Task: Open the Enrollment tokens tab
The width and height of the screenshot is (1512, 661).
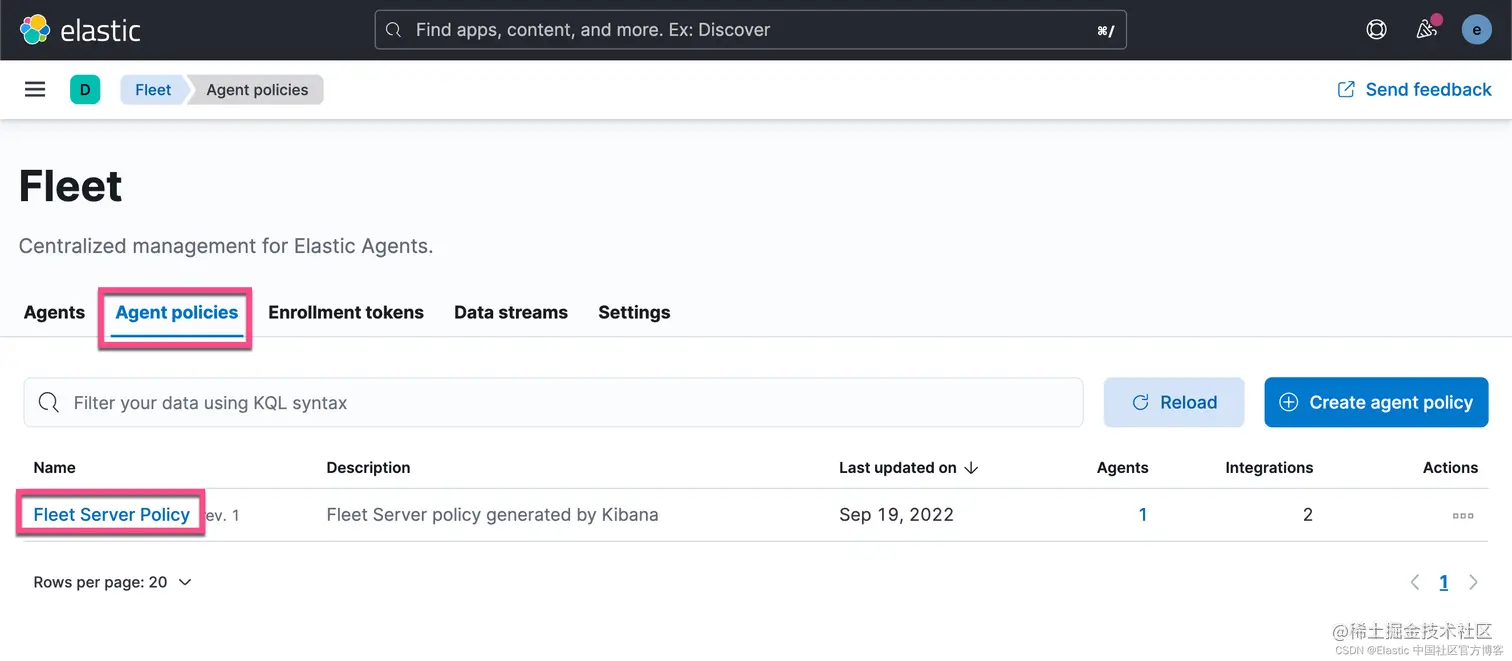Action: coord(346,313)
